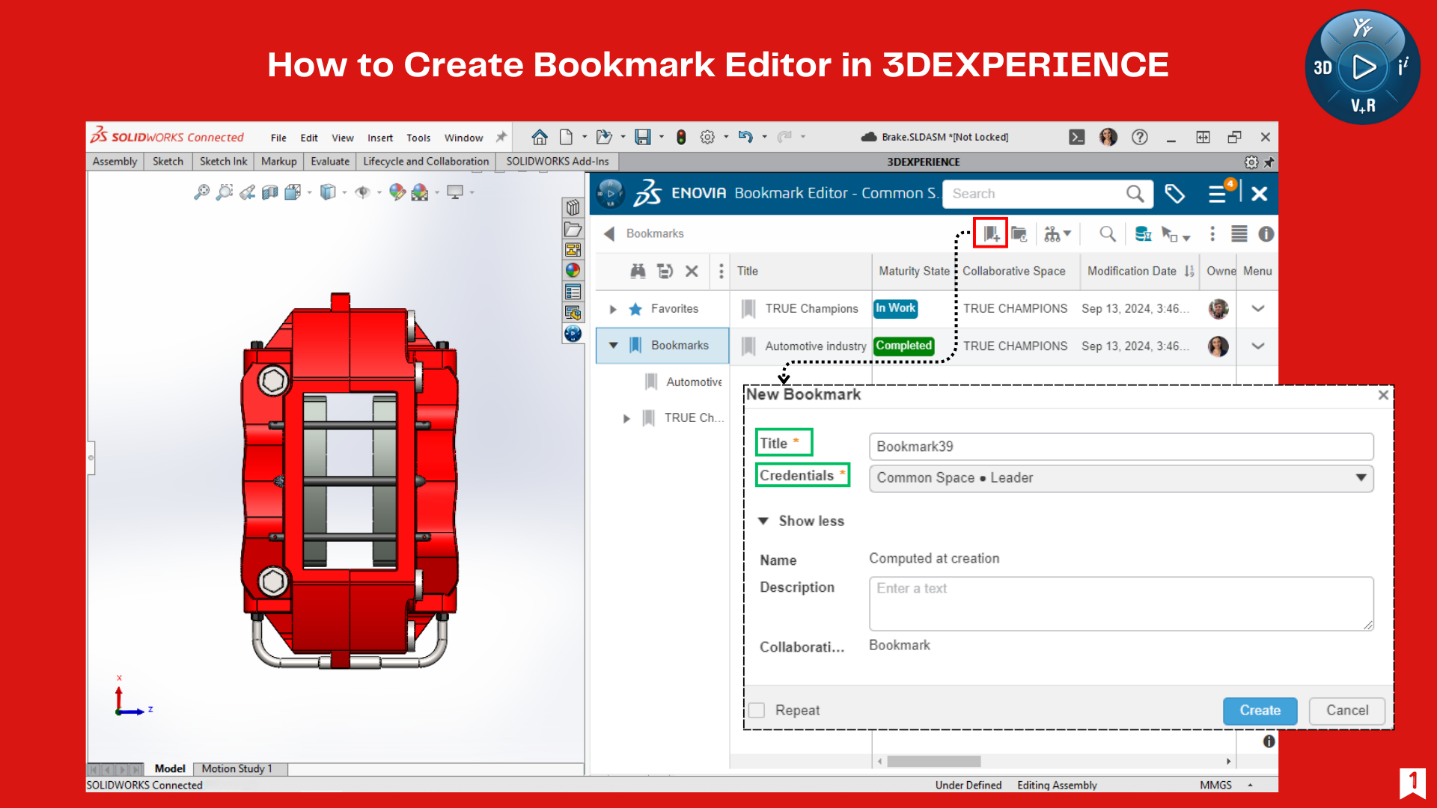Viewport: 1437px width, 808px height.
Task: Click the list view lines icon
Action: (1239, 234)
